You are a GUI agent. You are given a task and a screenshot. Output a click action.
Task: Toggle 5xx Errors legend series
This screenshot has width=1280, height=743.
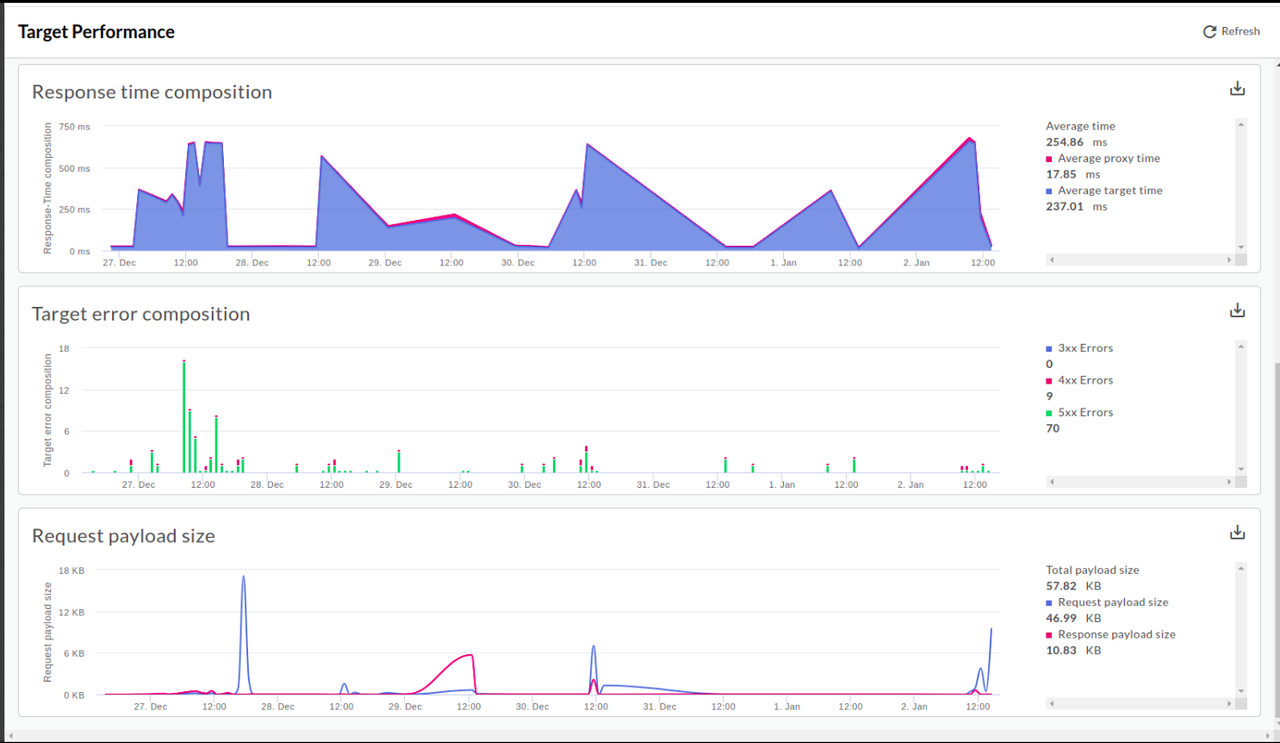coord(1079,412)
